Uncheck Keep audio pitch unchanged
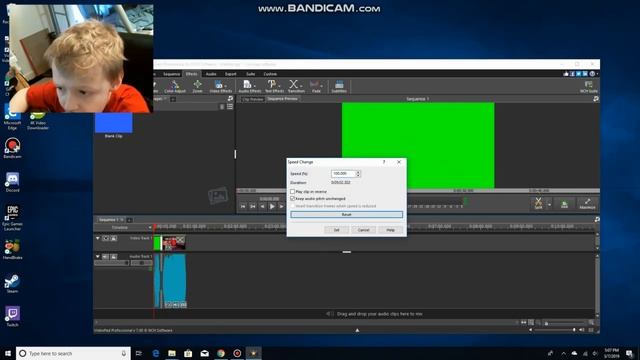Screen dimensions: 640x360 (x=292, y=199)
